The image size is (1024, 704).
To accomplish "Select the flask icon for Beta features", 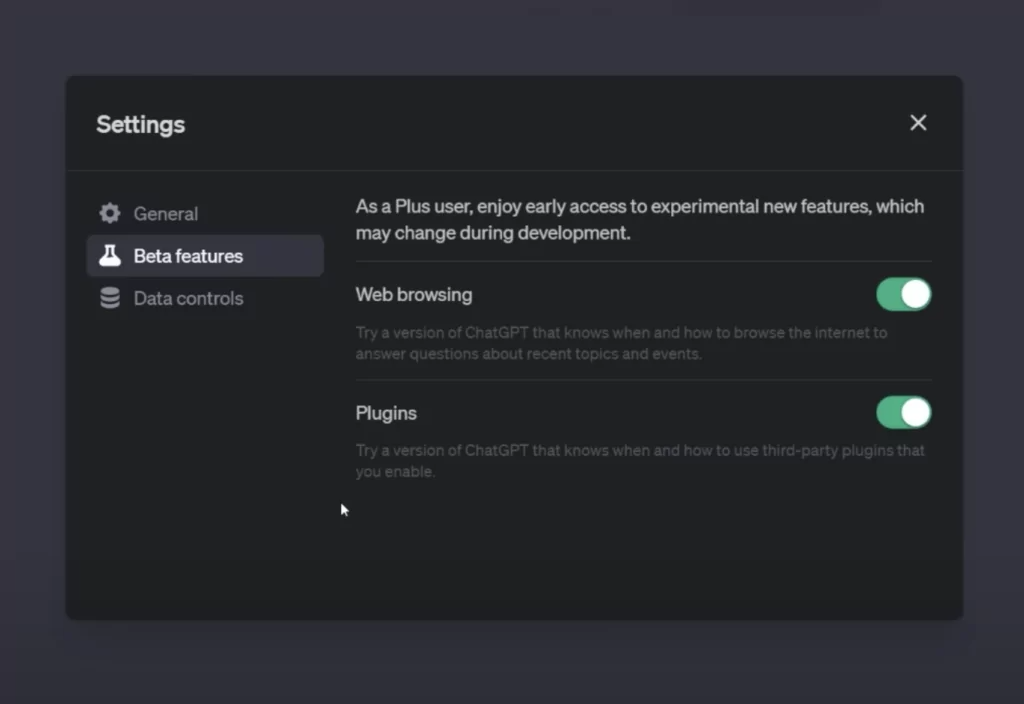I will 110,256.
